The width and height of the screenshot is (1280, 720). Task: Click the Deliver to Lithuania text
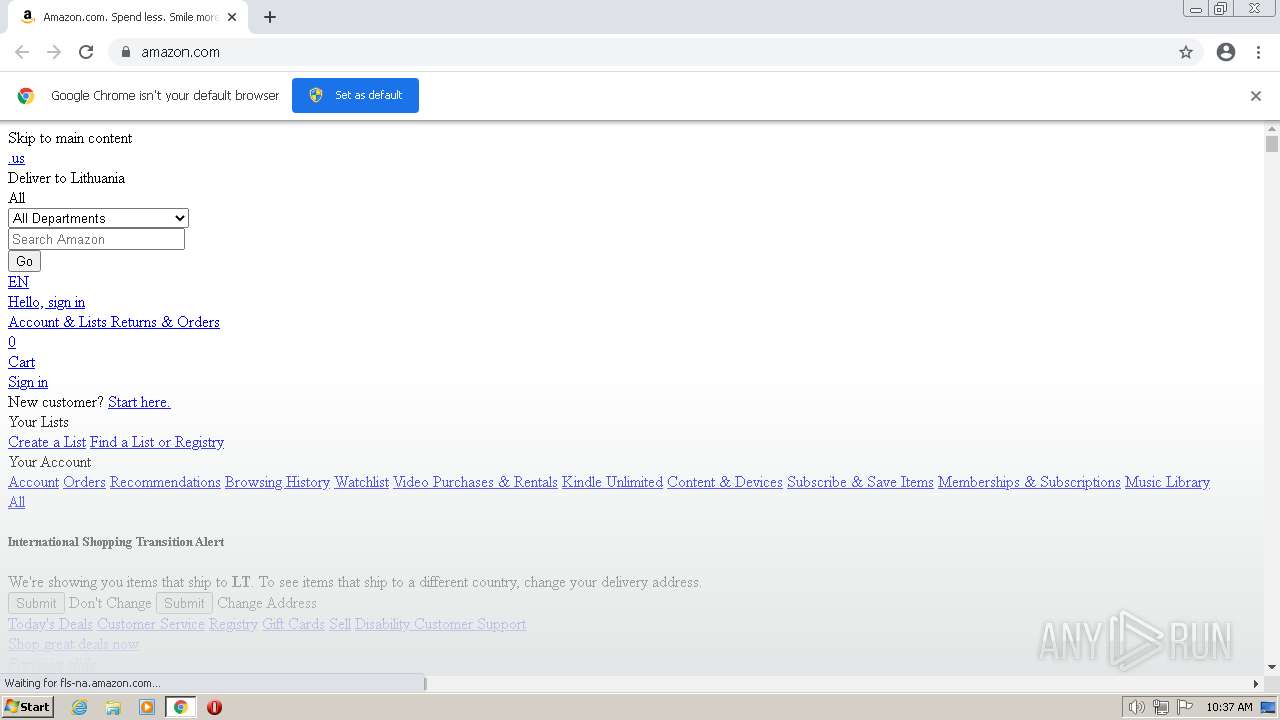66,178
